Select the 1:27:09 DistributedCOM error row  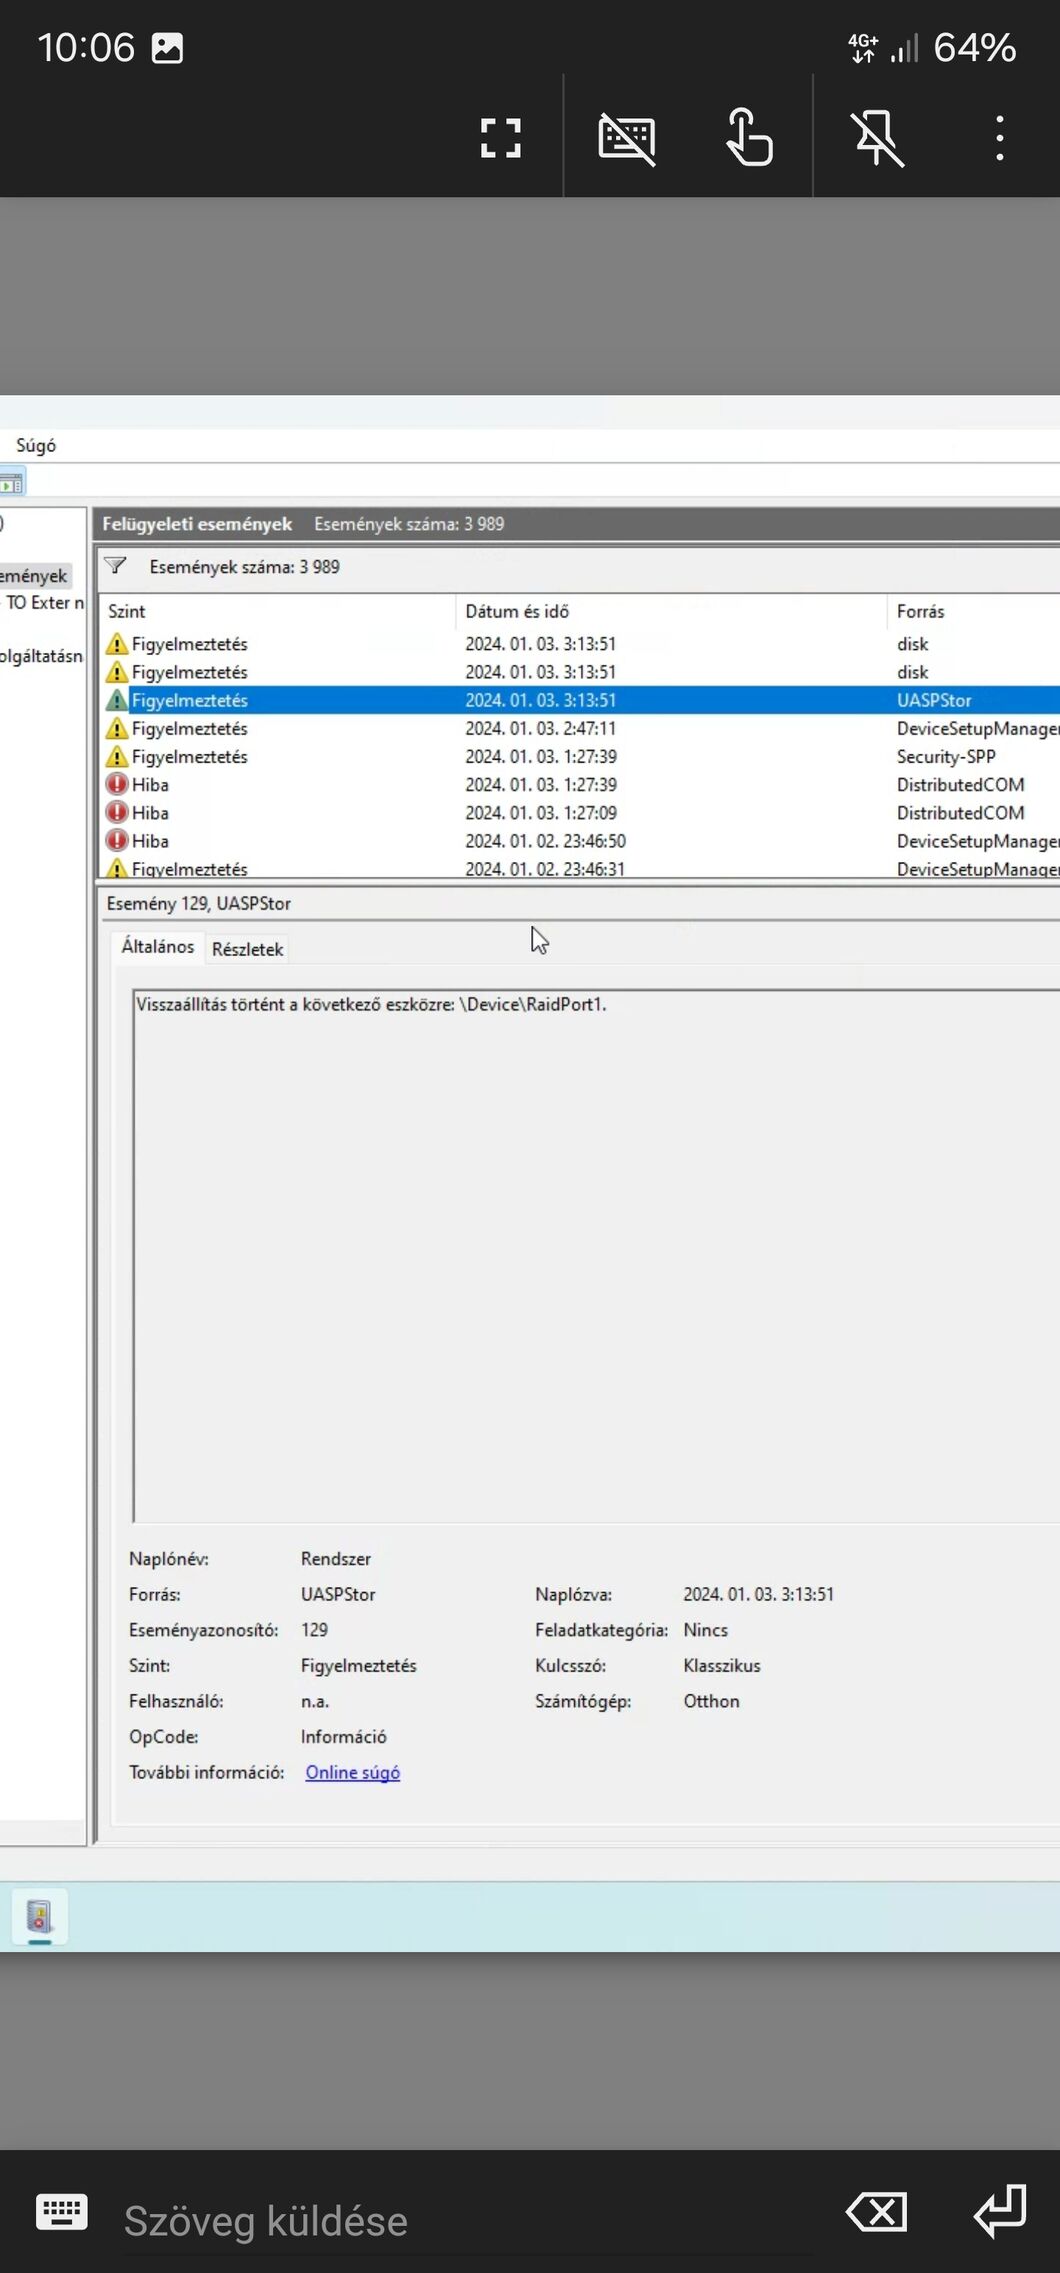coord(580,813)
